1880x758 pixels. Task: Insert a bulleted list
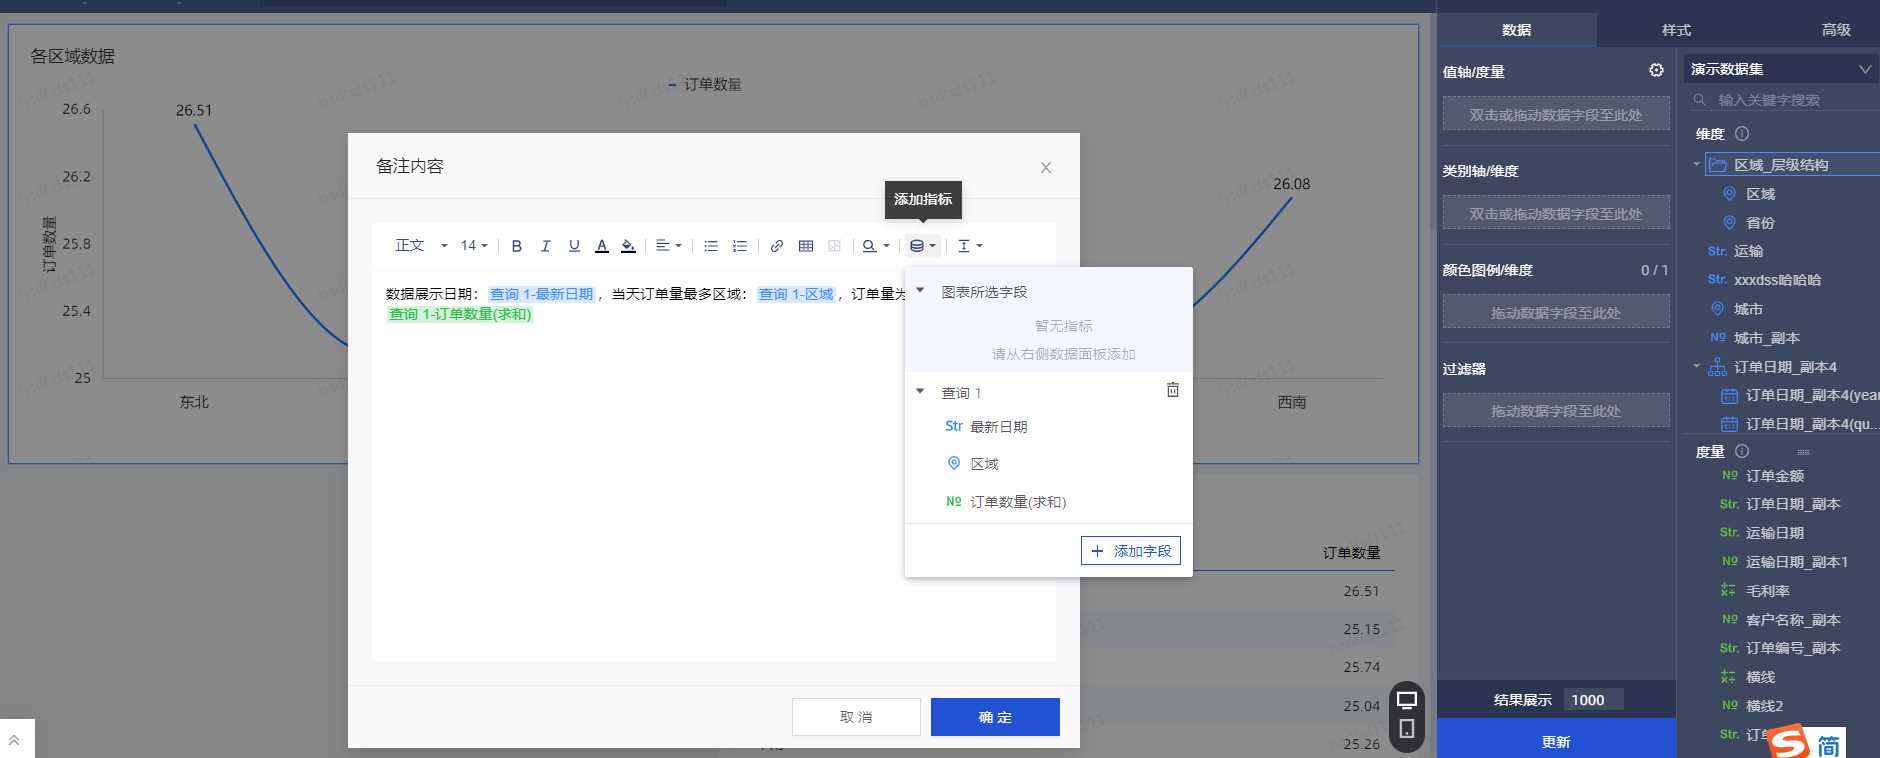(x=711, y=246)
